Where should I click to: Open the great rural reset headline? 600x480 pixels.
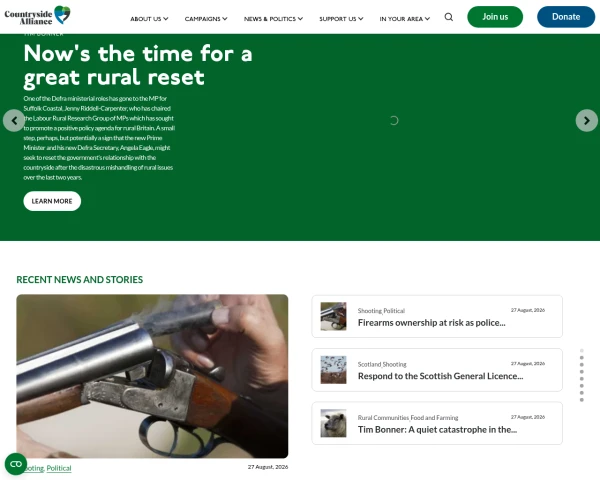pos(138,65)
